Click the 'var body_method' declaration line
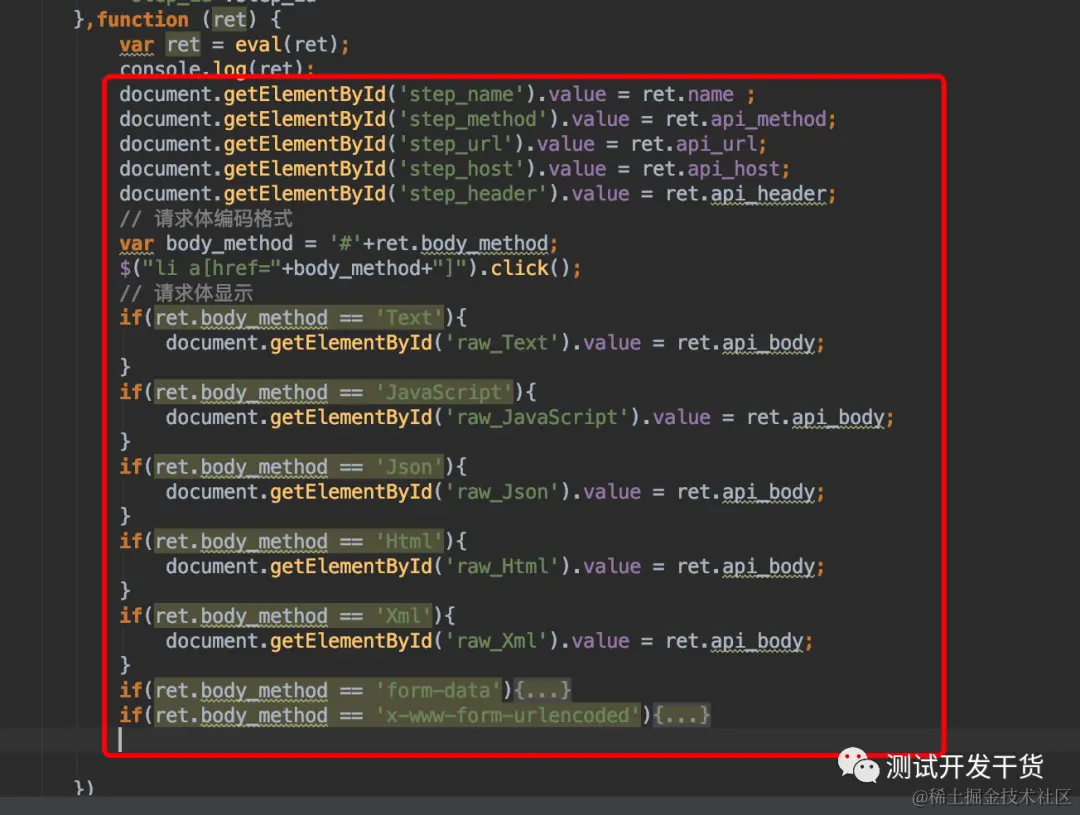The image size is (1080, 815). click(338, 243)
